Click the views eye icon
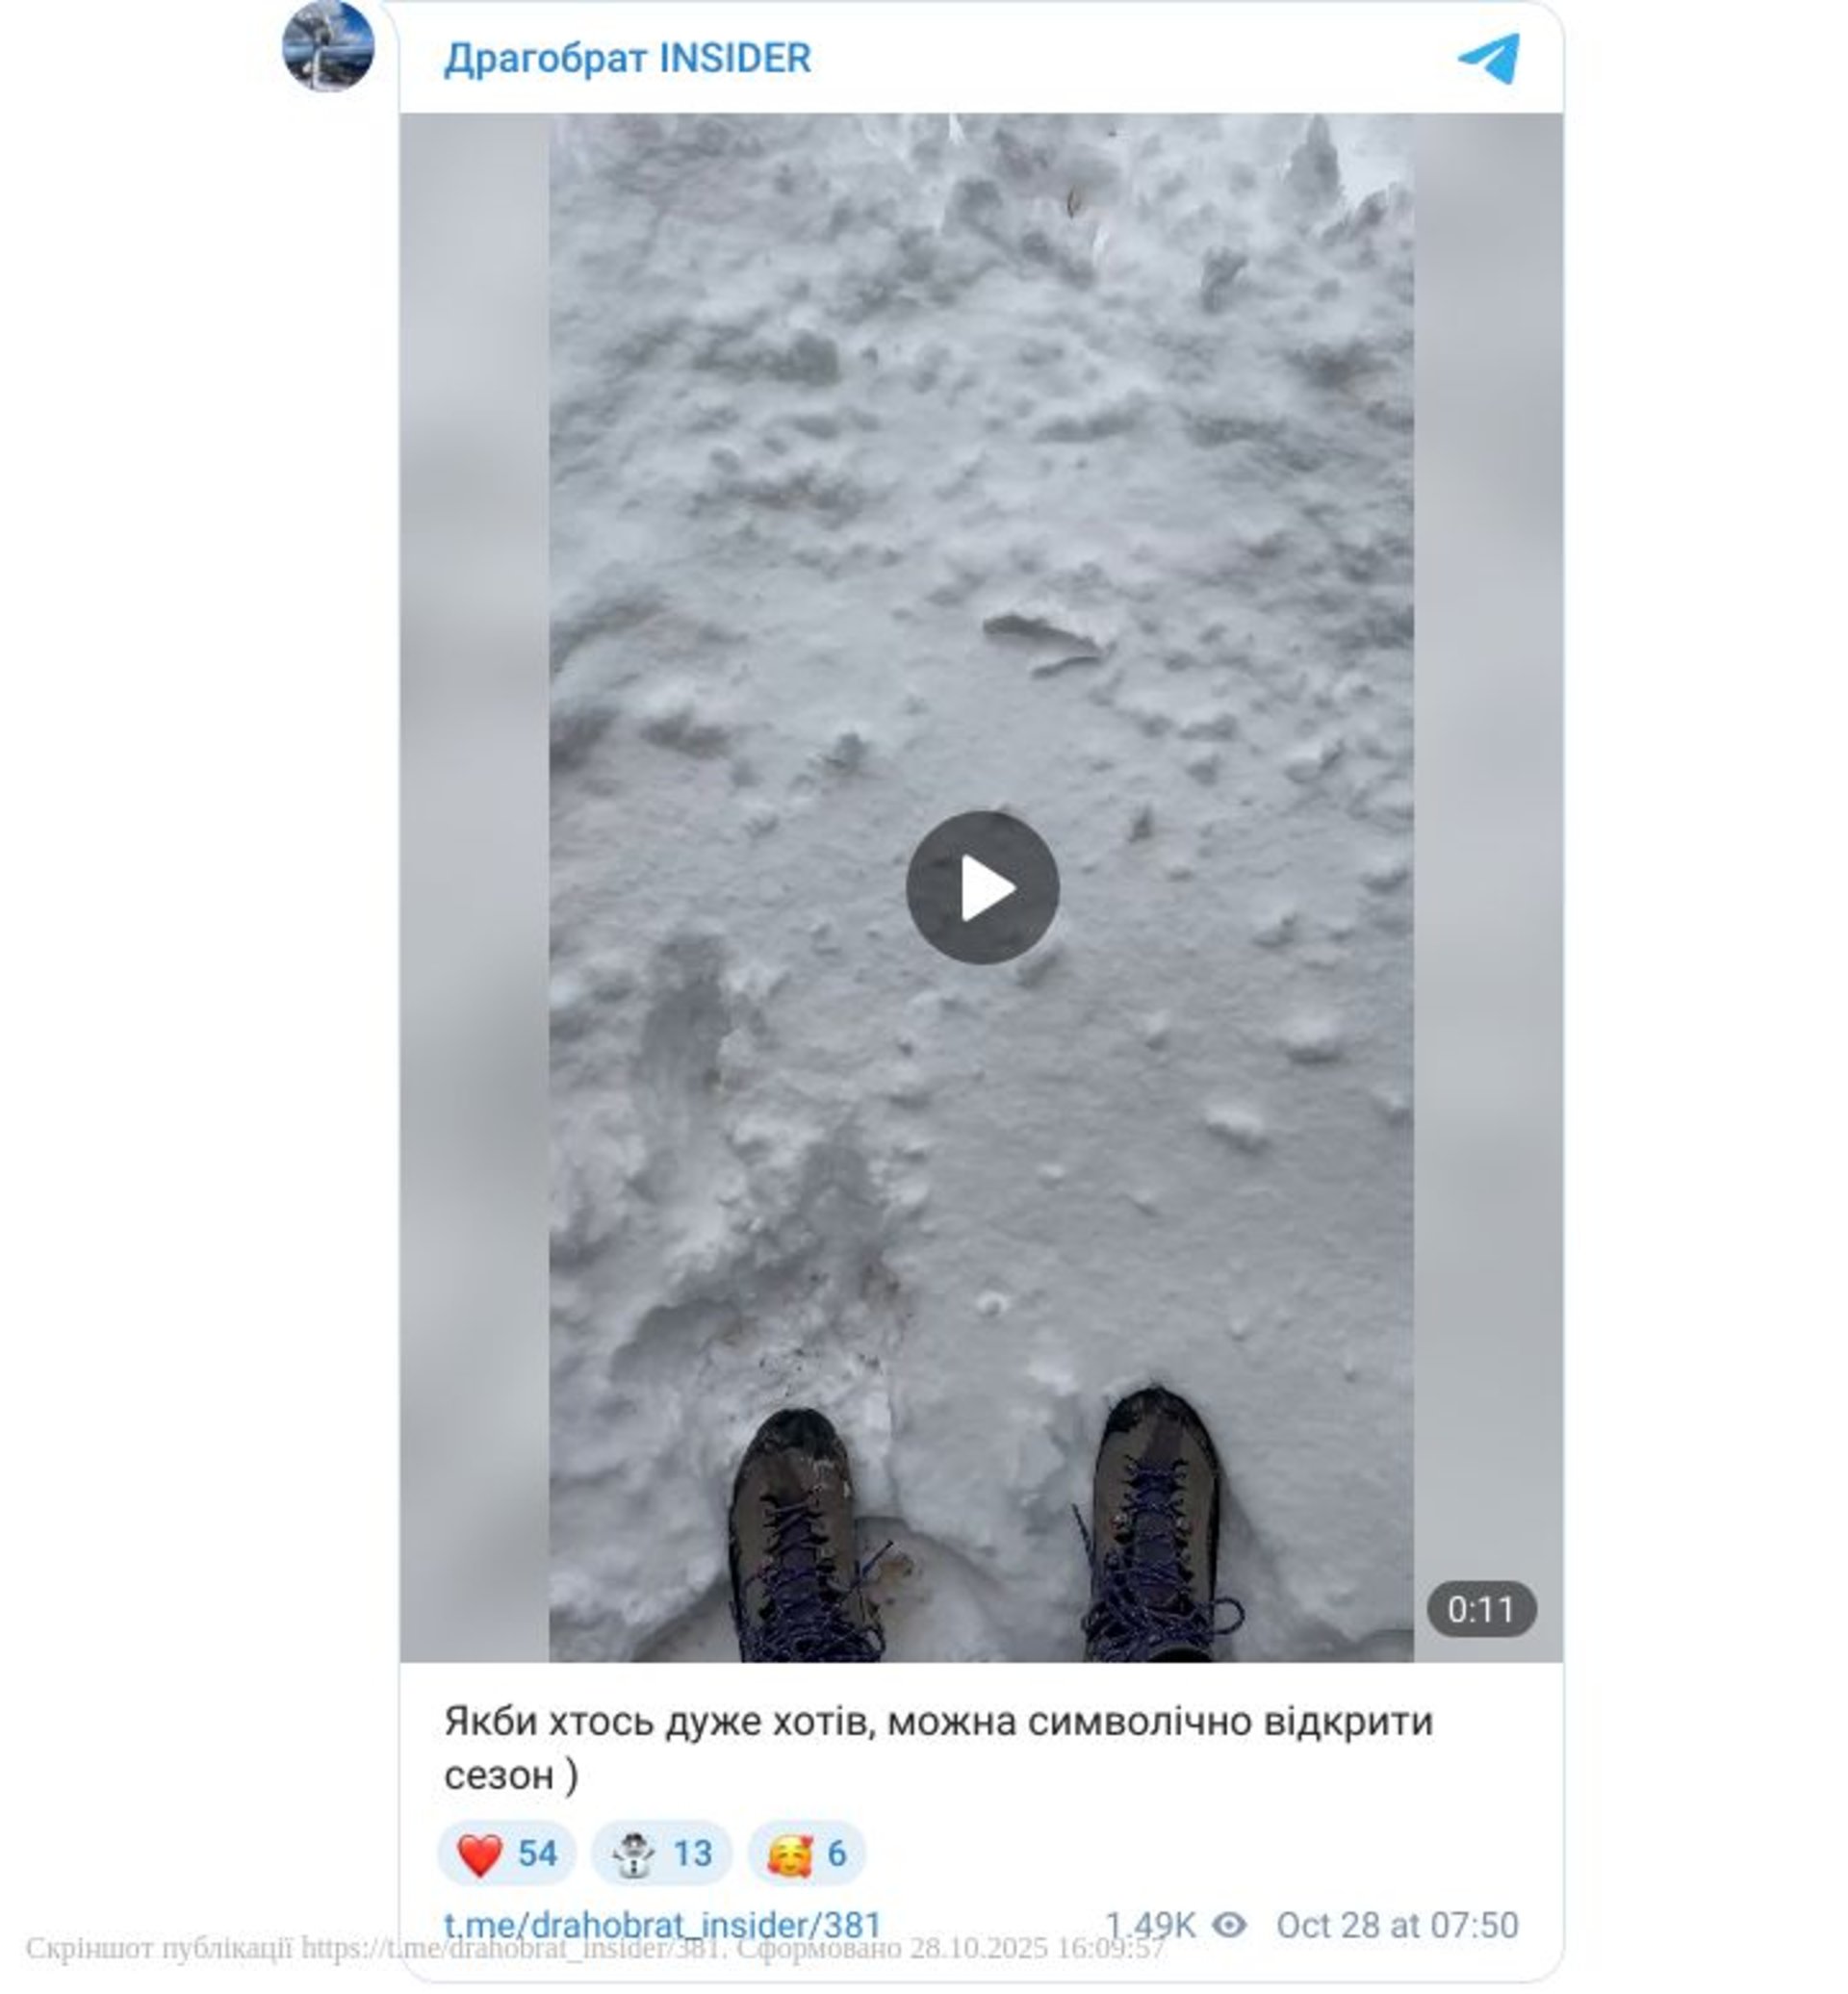The image size is (1848, 1994). 1229,1925
